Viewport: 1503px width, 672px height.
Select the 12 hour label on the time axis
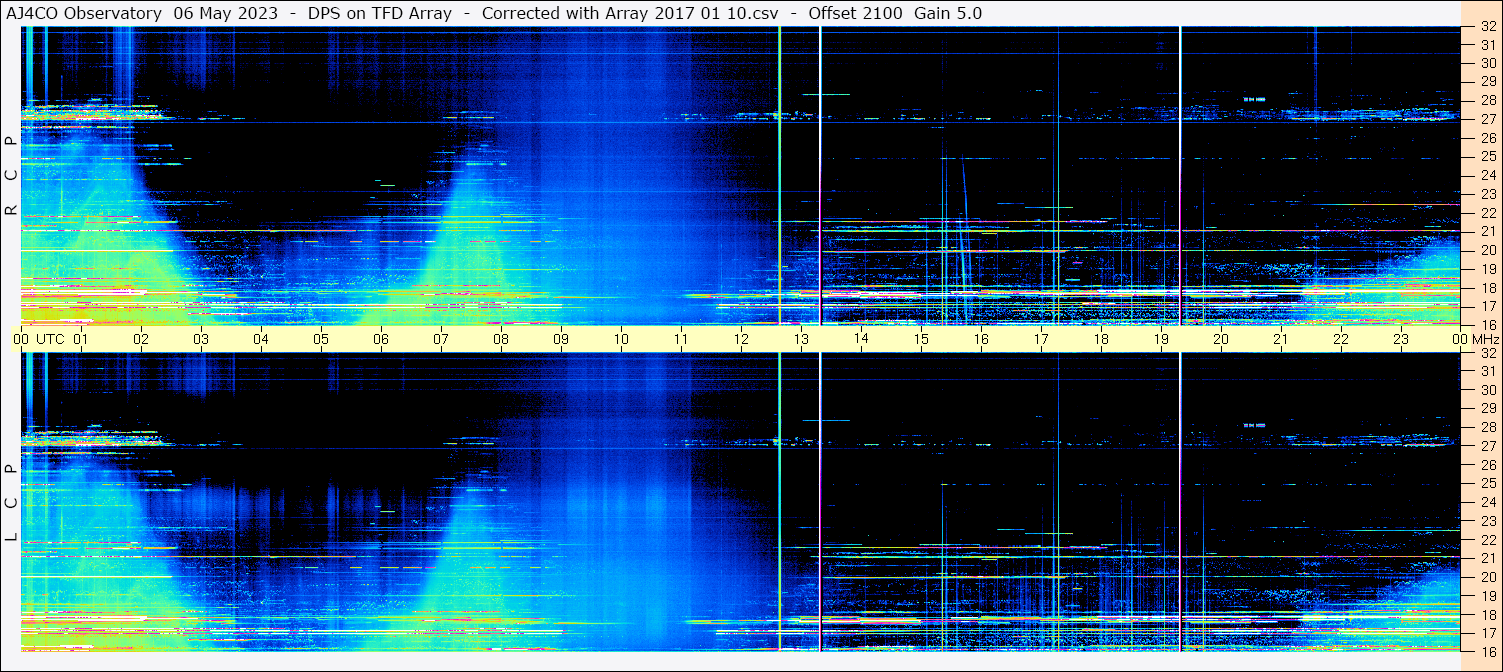coord(741,339)
